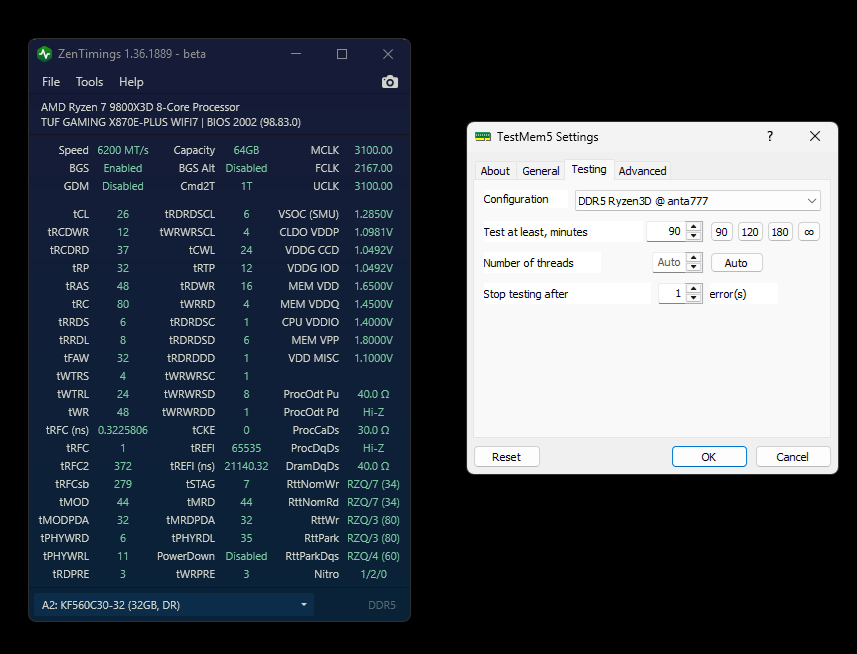Viewport: 857px width, 654px height.
Task: Click the ProcCaDs value 30.0 Ω
Action: click(373, 430)
